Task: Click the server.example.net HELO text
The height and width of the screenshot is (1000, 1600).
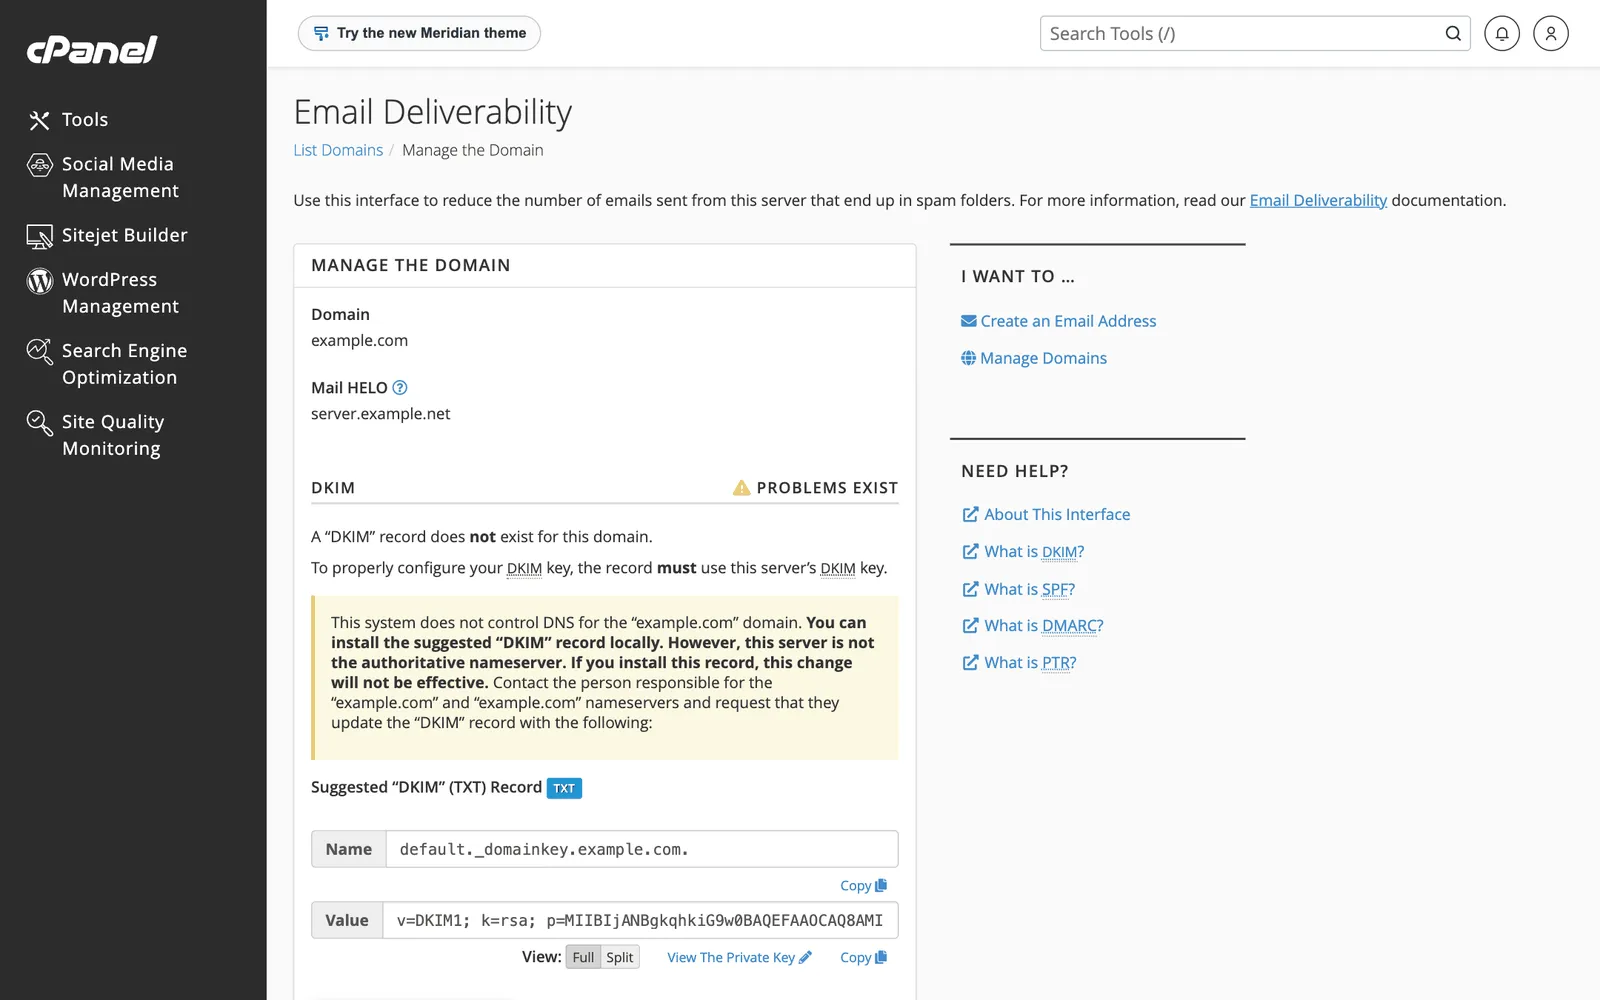Action: (x=380, y=414)
